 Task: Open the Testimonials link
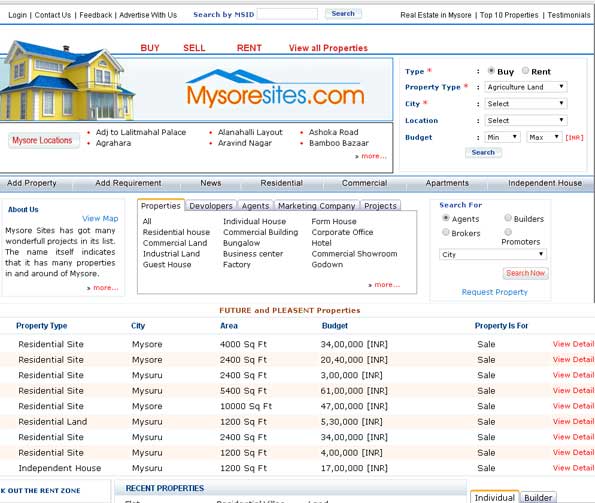[x=569, y=15]
